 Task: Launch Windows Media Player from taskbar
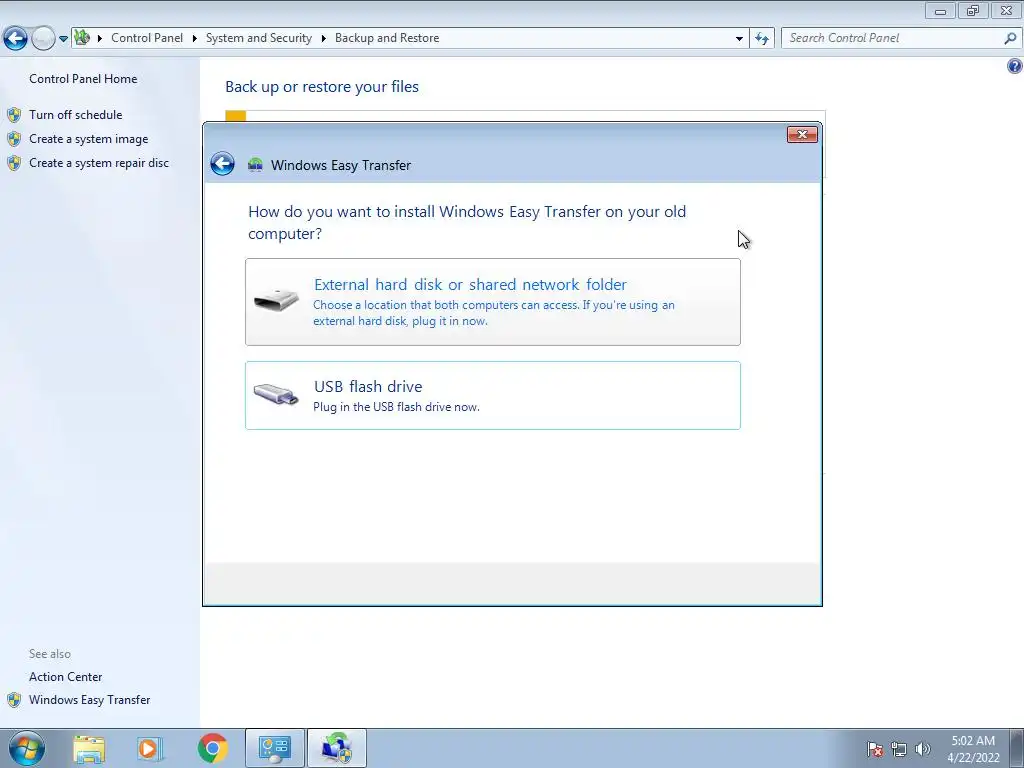tap(150, 748)
